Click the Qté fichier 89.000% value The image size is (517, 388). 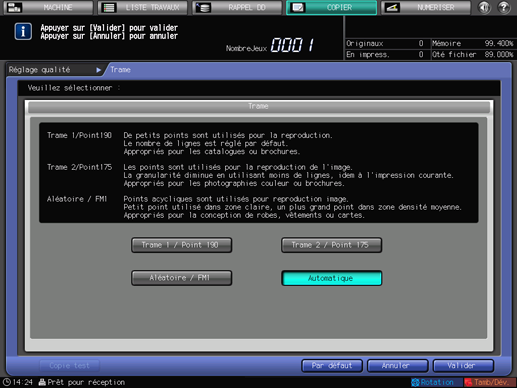pyautogui.click(x=499, y=54)
